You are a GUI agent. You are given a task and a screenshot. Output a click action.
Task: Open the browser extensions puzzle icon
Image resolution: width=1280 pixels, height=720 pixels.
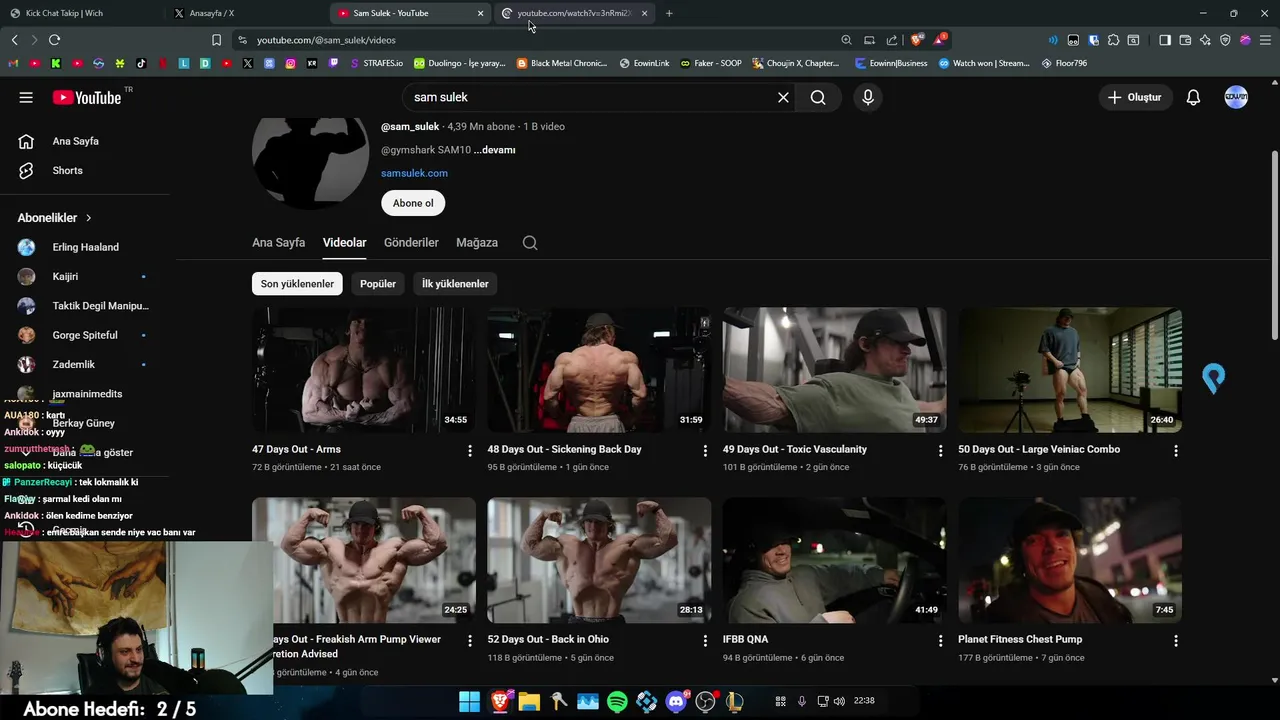click(x=1113, y=40)
